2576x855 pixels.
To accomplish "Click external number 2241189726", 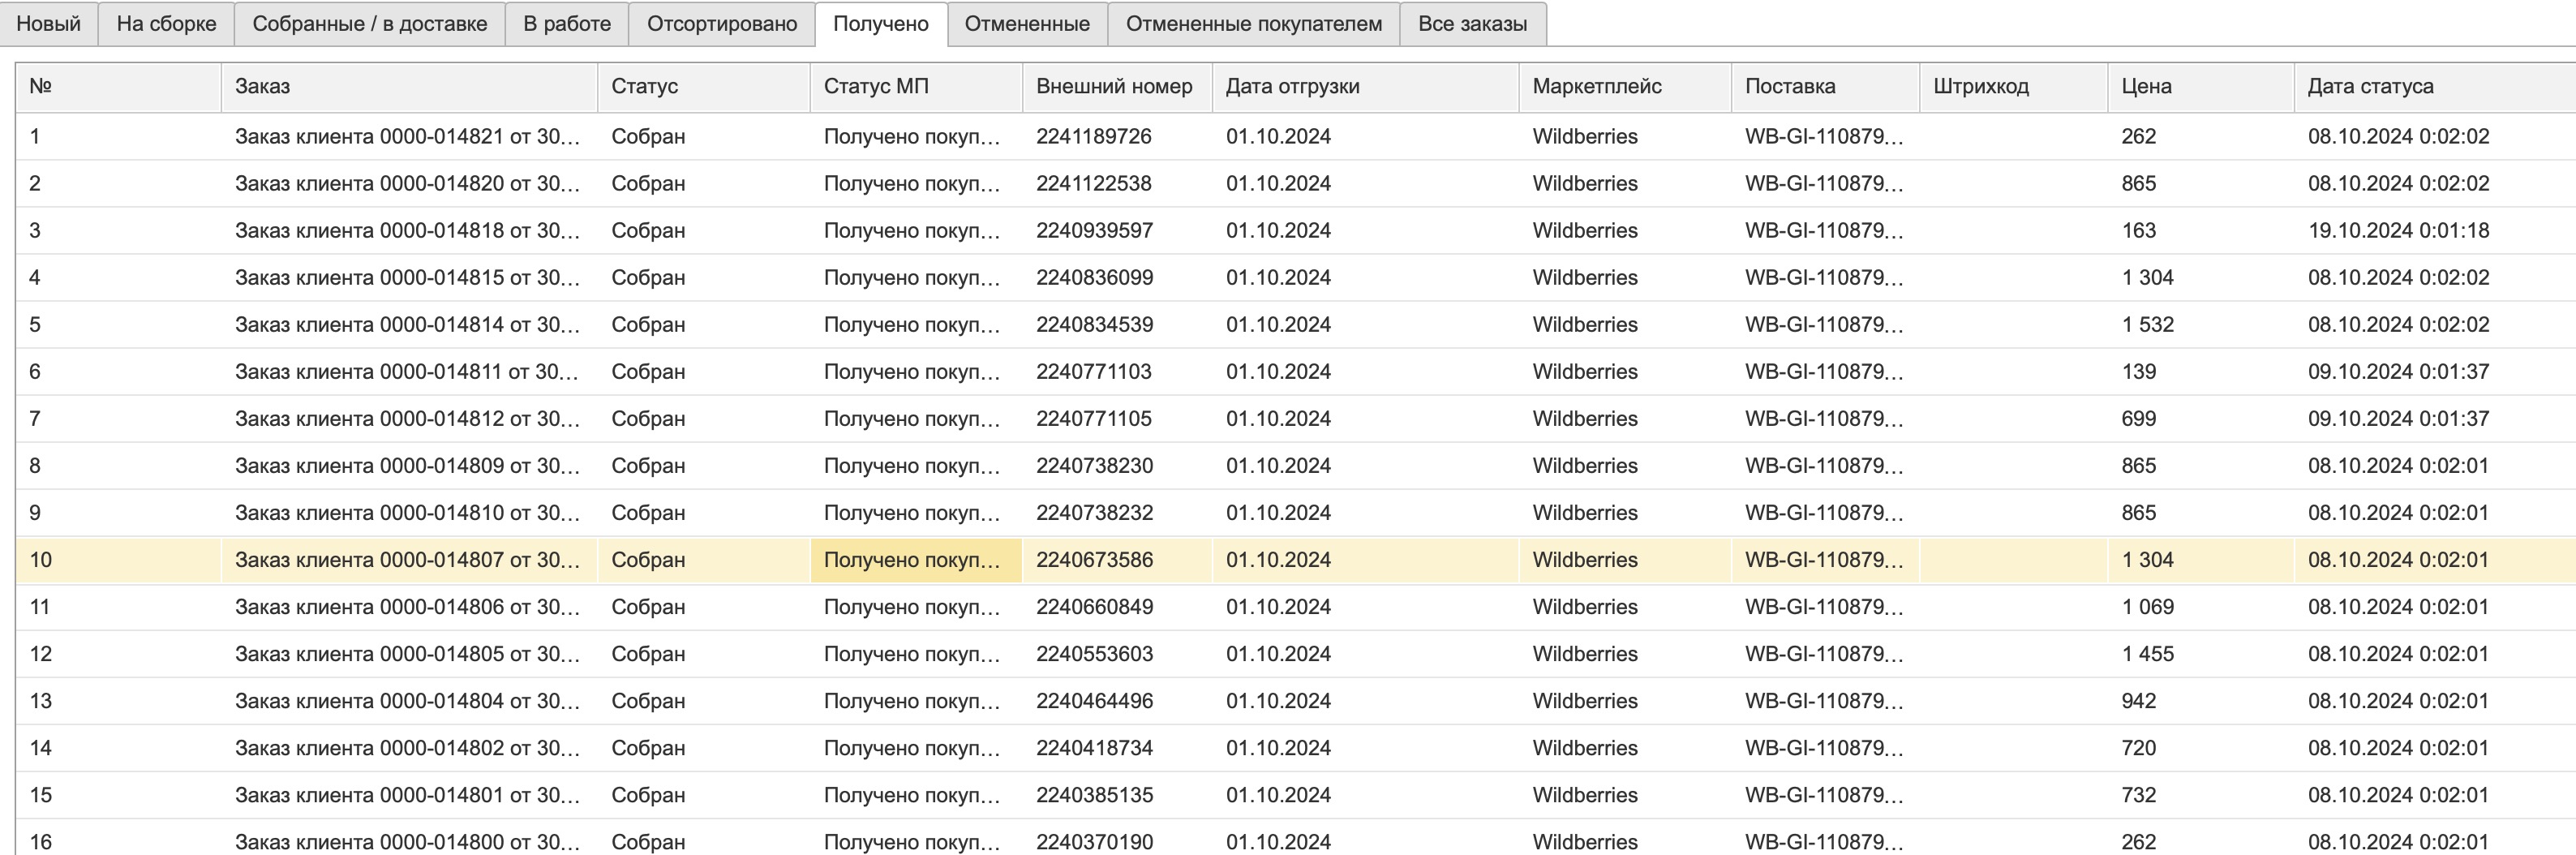I will (x=1094, y=137).
